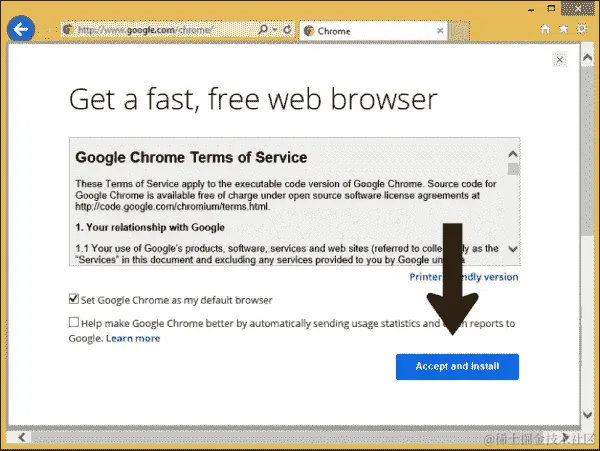Click the search magnifier in address bar
This screenshot has height=451, width=600.
263,29
